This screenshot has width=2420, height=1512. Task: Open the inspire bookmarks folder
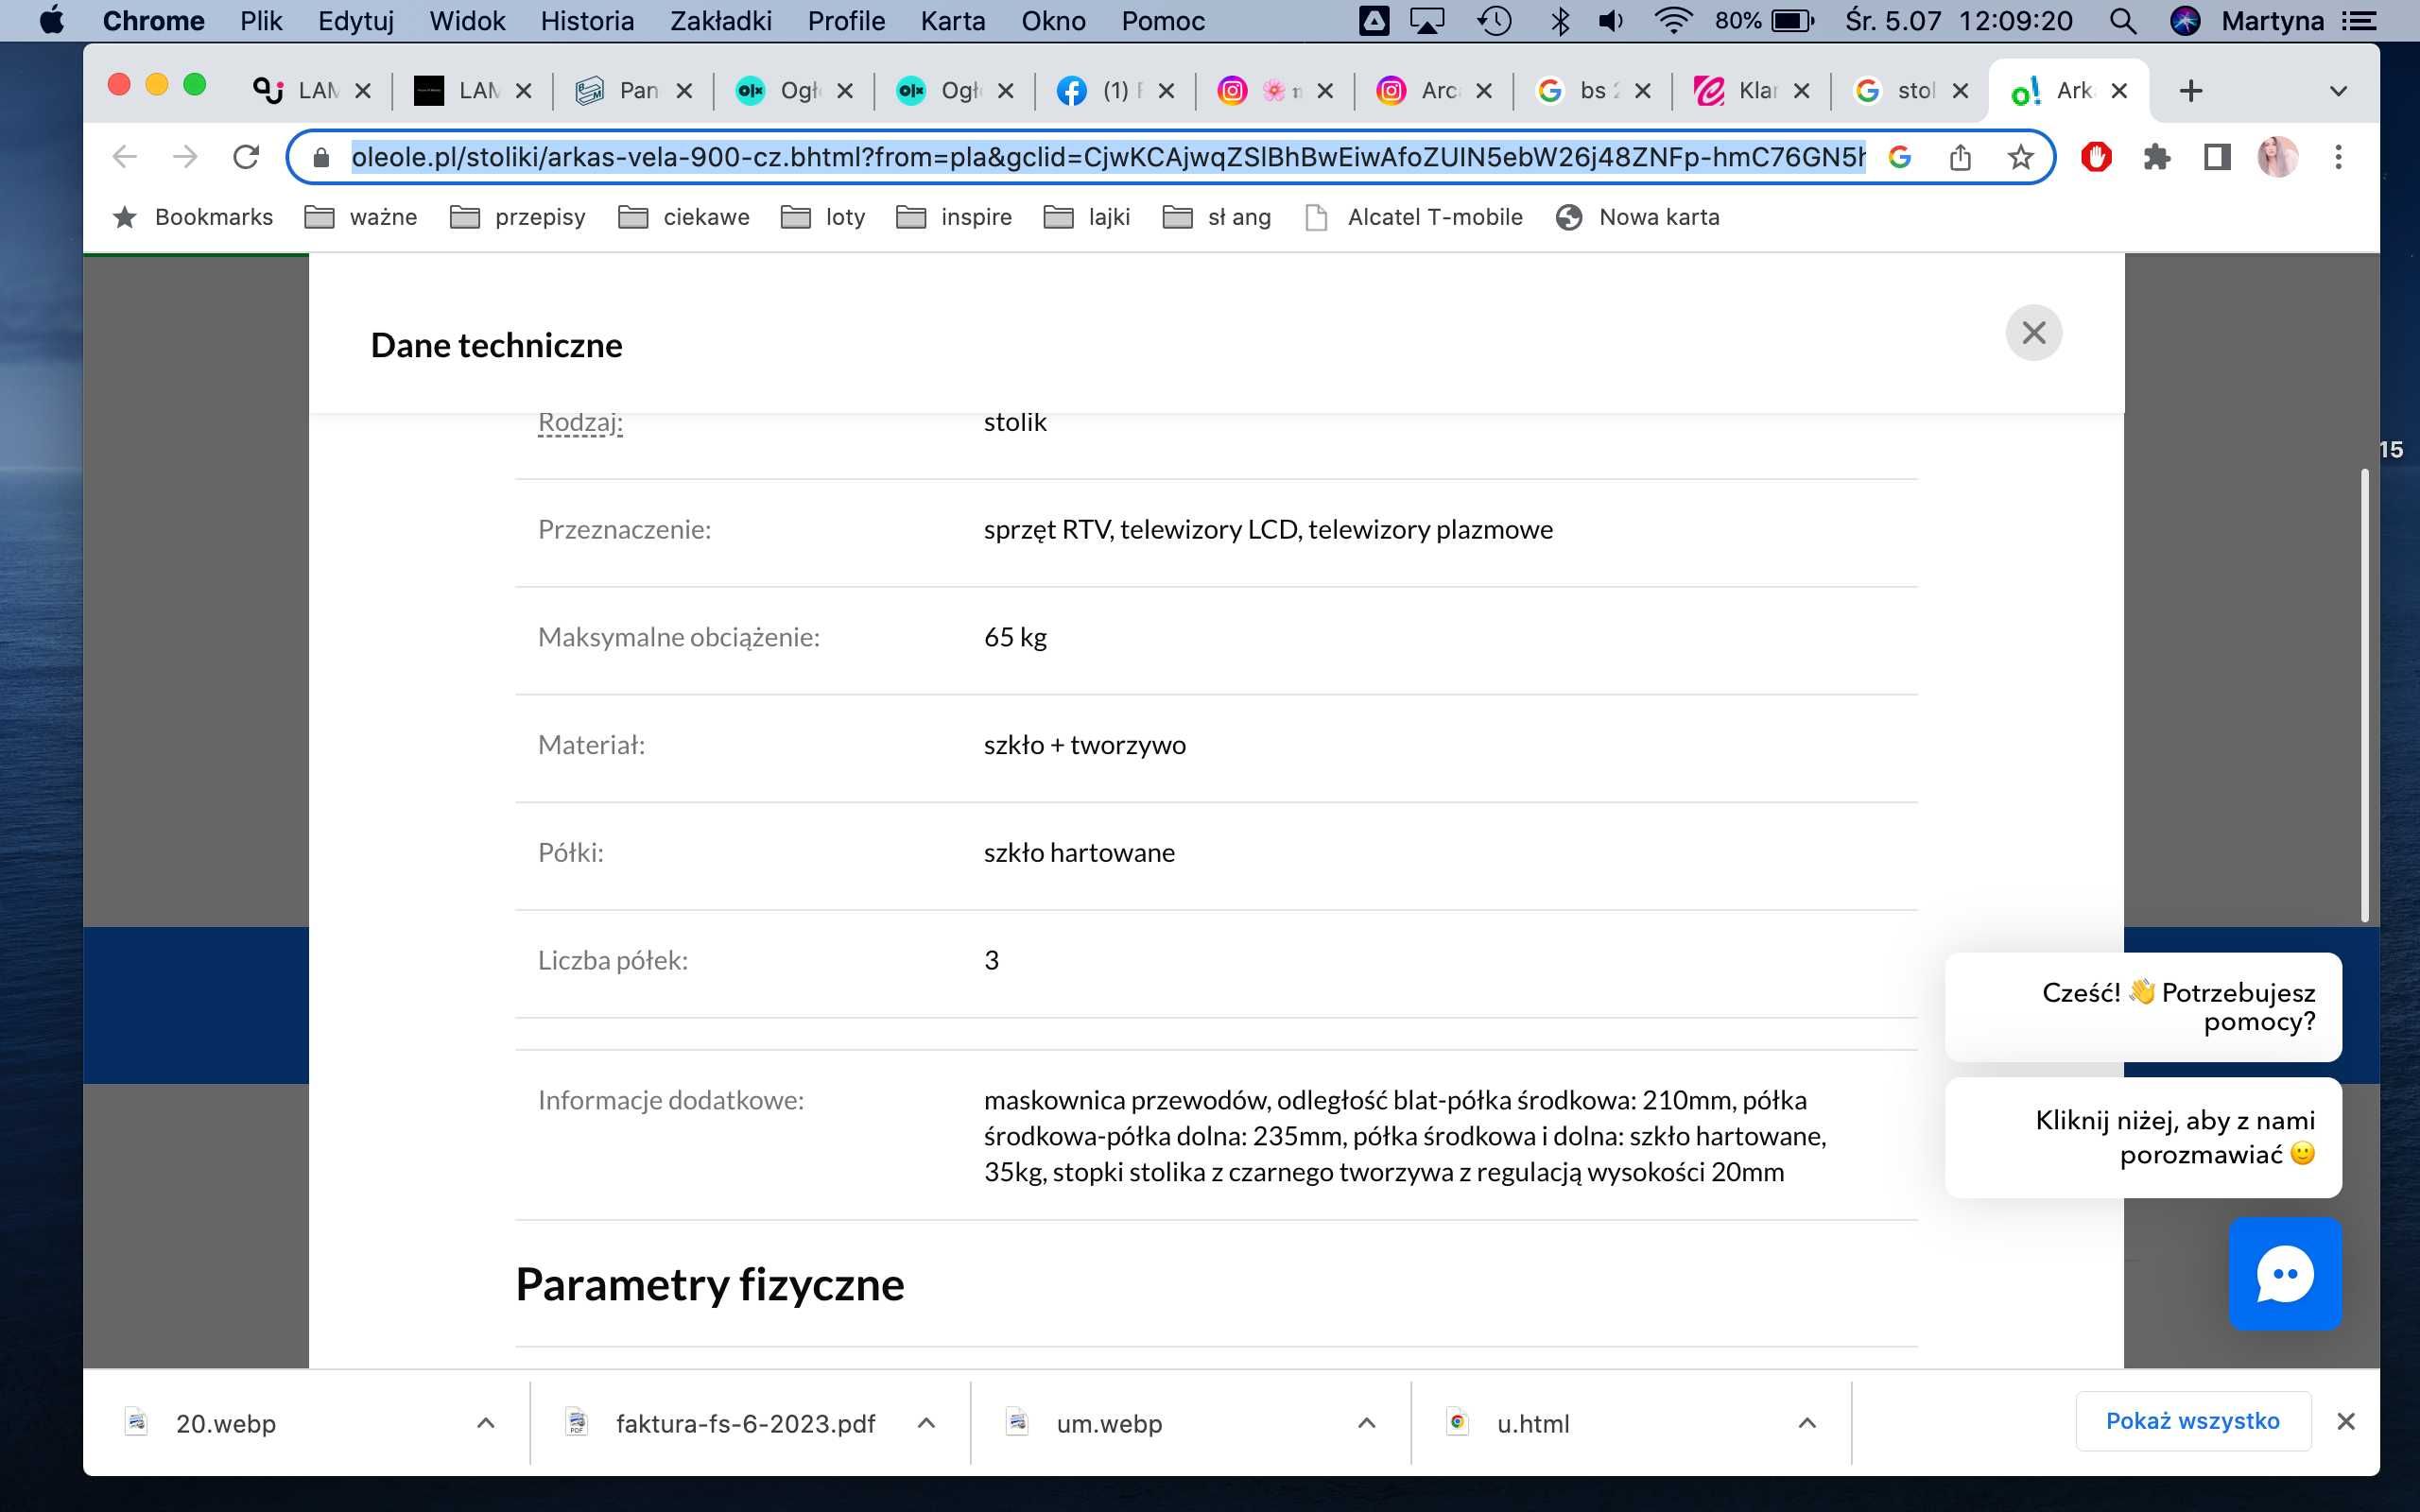954,217
